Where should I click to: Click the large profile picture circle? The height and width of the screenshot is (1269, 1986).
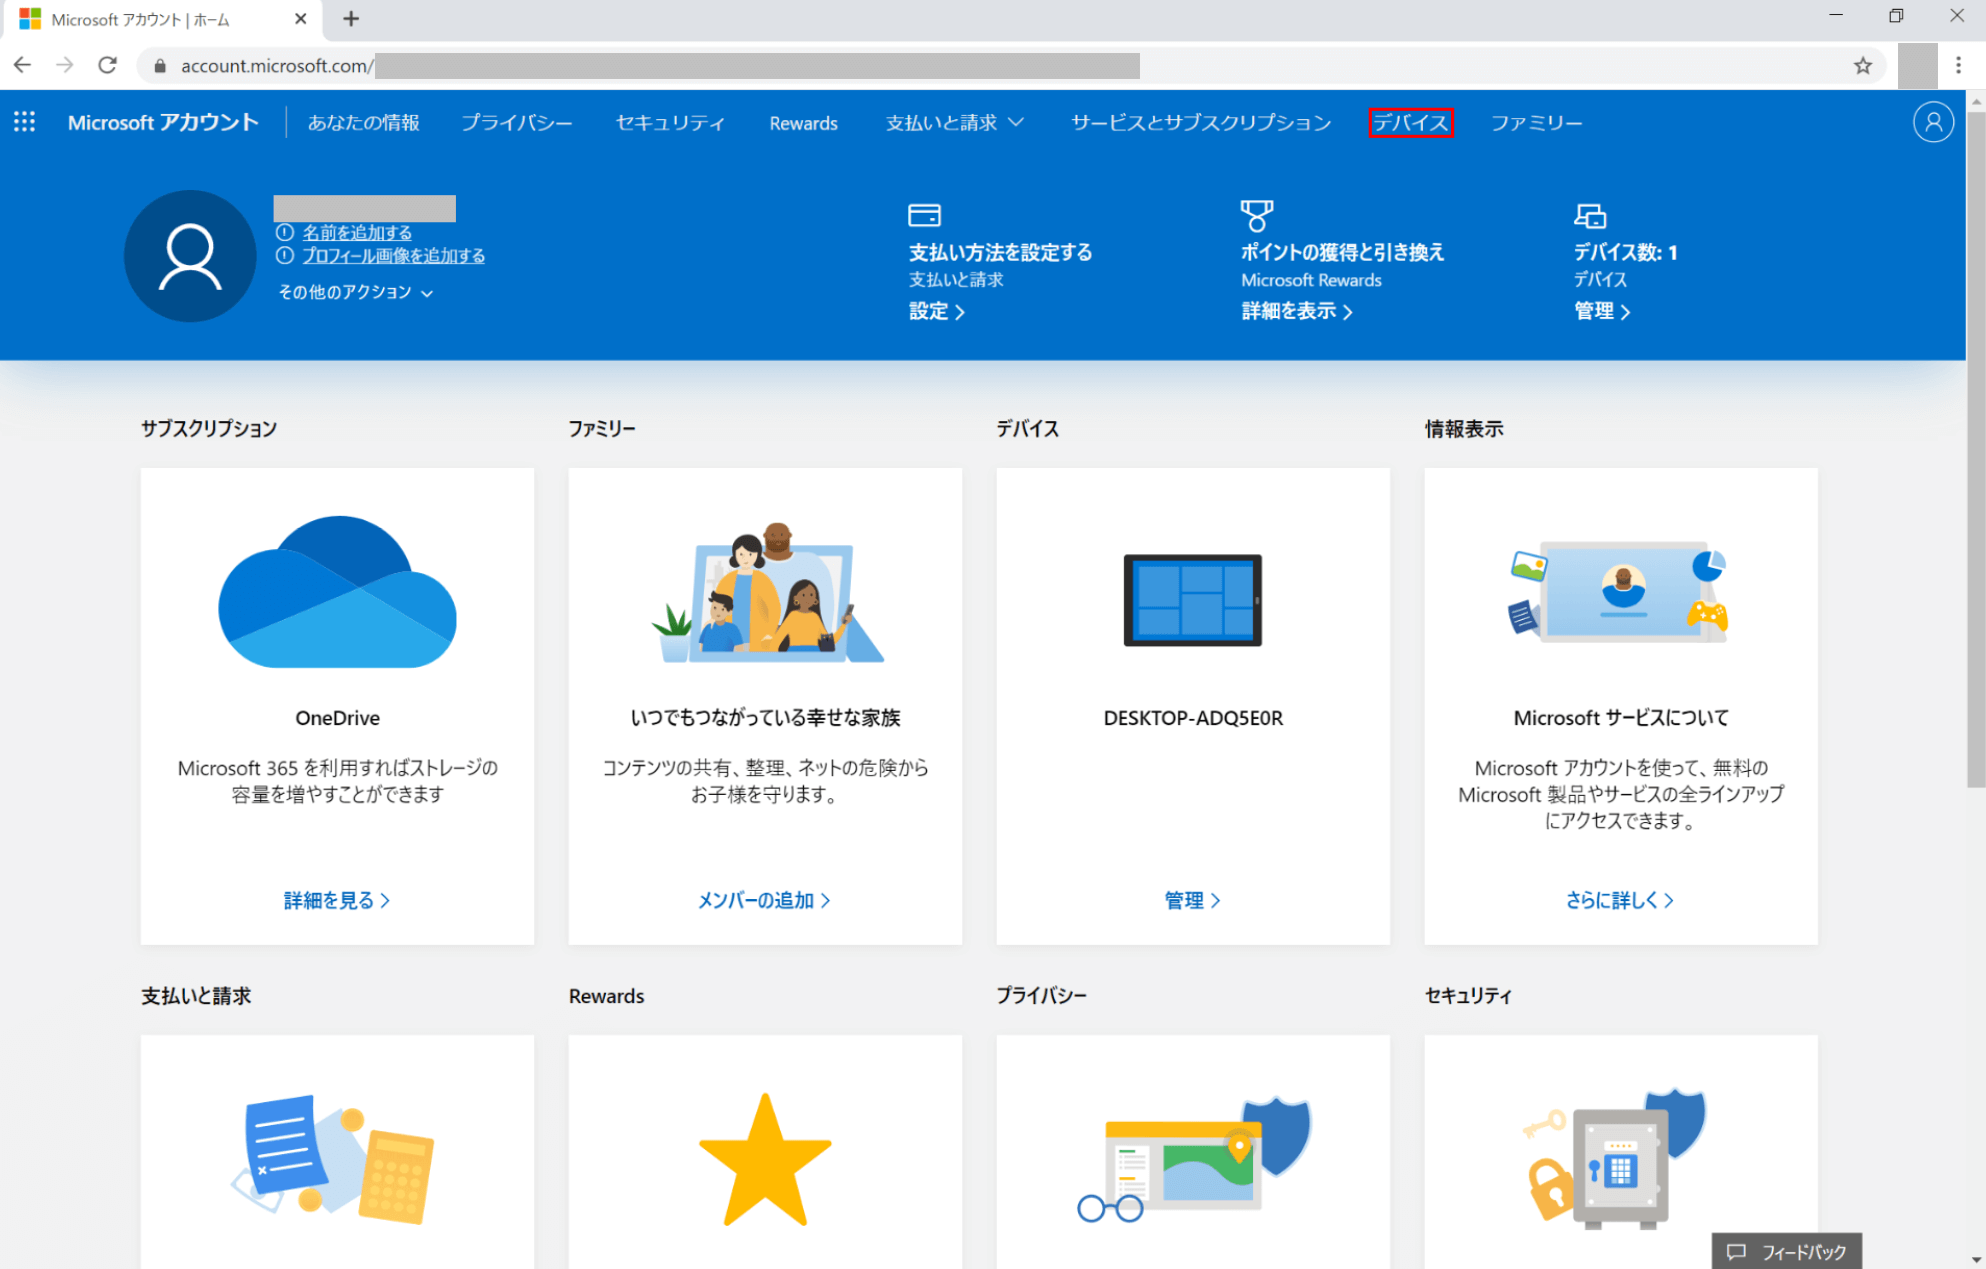pyautogui.click(x=190, y=256)
